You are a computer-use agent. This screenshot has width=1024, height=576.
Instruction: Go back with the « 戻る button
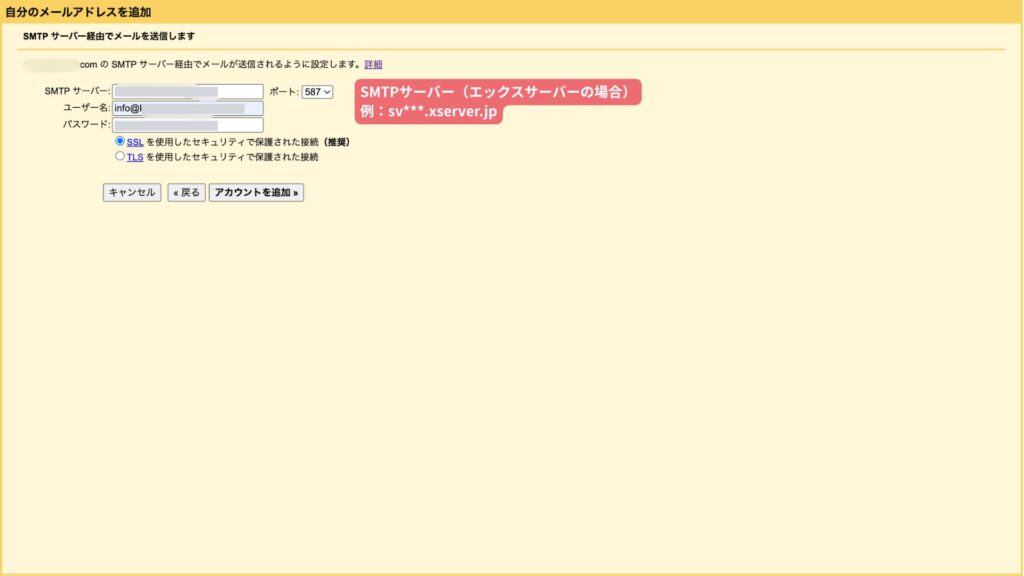(186, 192)
